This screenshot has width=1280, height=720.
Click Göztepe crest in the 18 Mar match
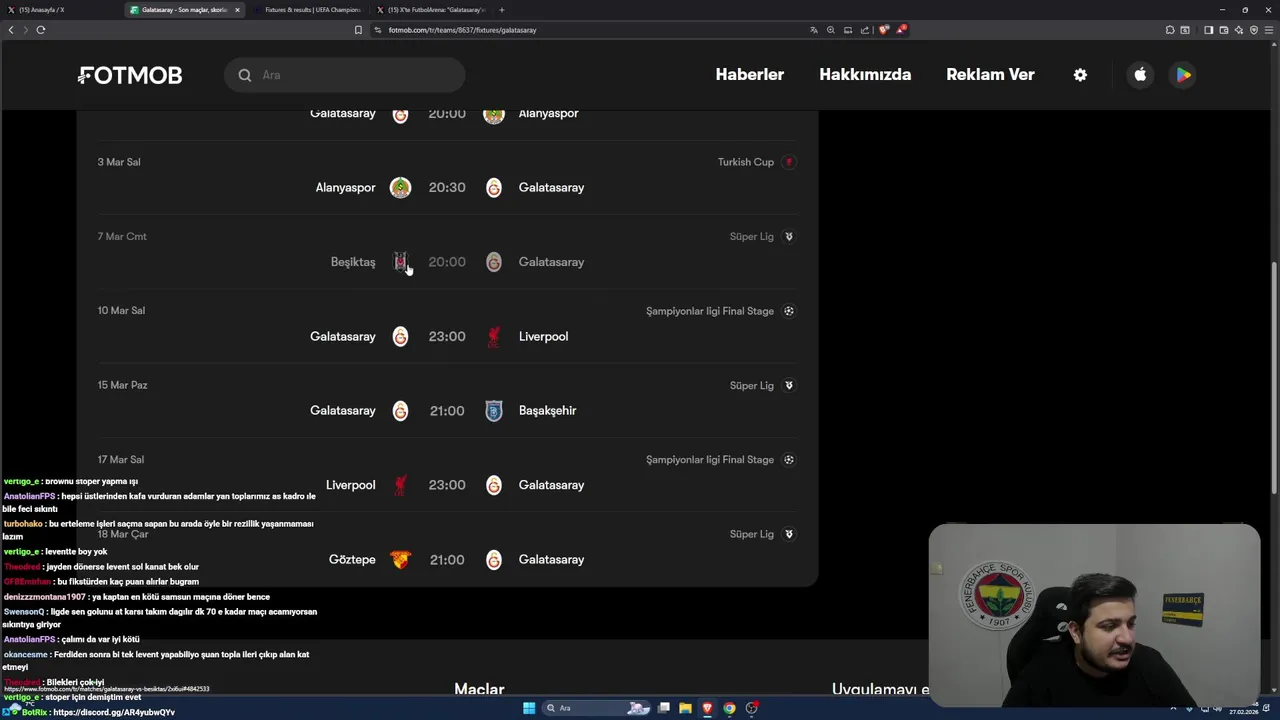pos(400,560)
